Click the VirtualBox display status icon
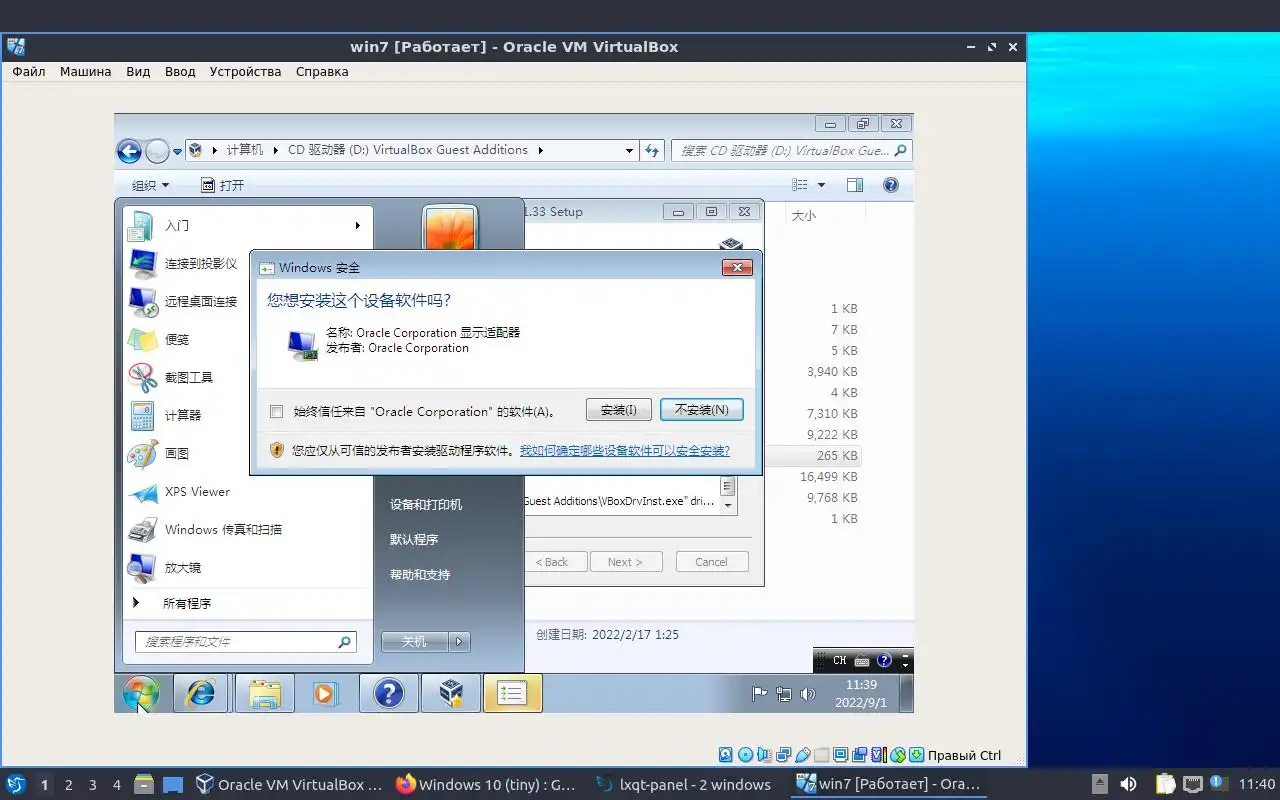The width and height of the screenshot is (1280, 800). point(840,755)
